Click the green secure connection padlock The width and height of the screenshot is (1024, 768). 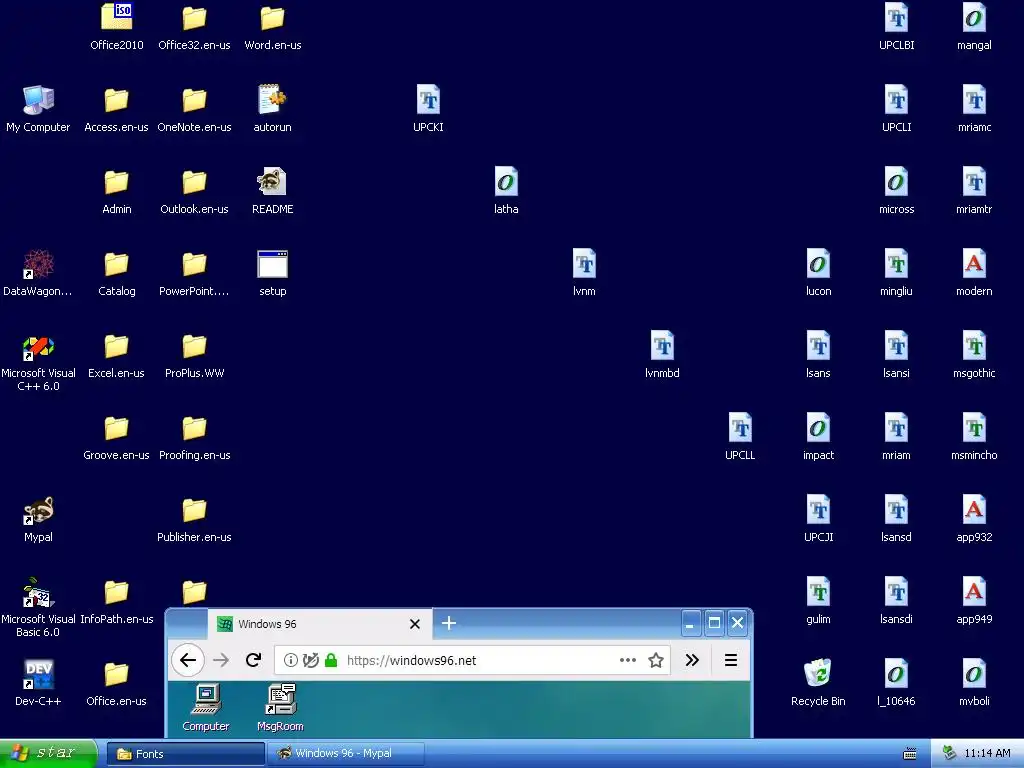[x=331, y=660]
